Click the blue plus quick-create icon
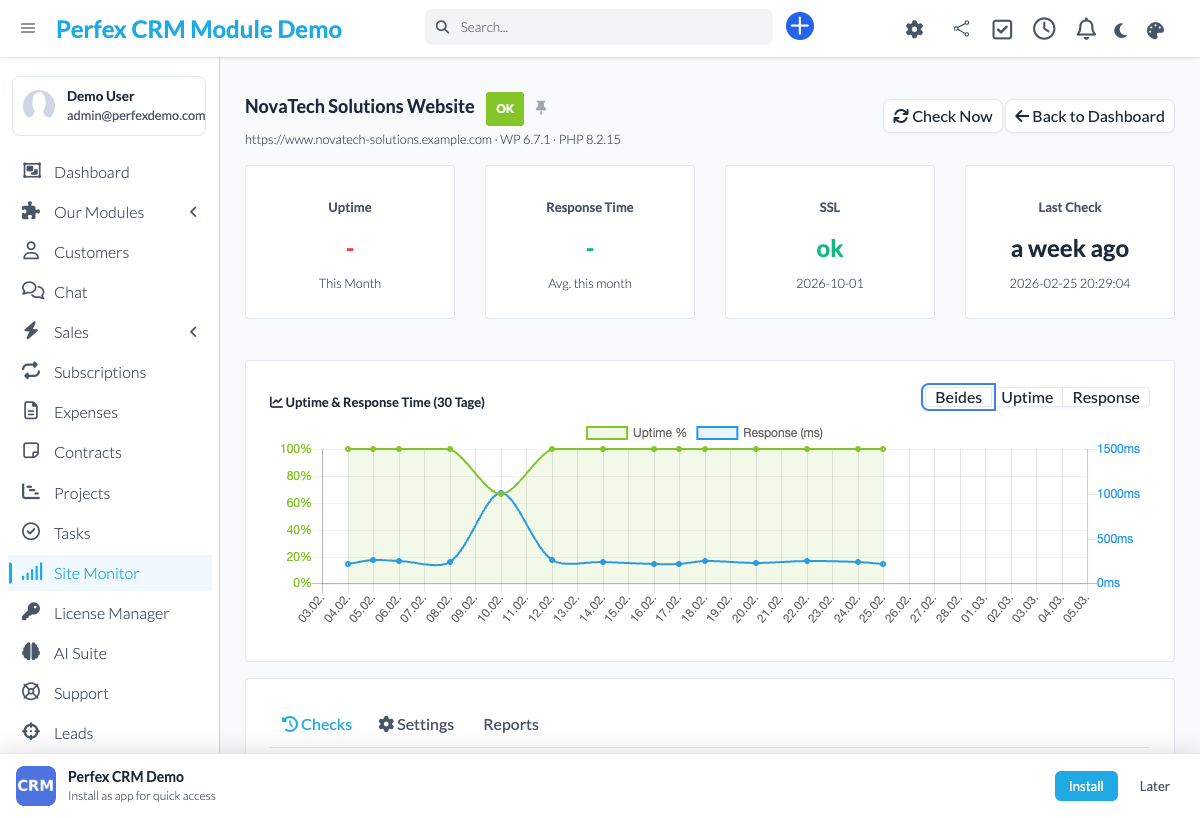Viewport: 1200px width, 818px height. [x=799, y=27]
